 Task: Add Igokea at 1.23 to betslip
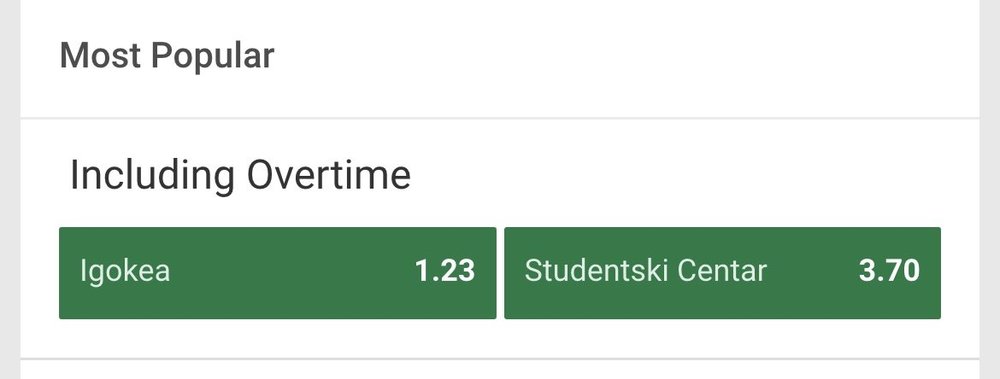coord(277,272)
